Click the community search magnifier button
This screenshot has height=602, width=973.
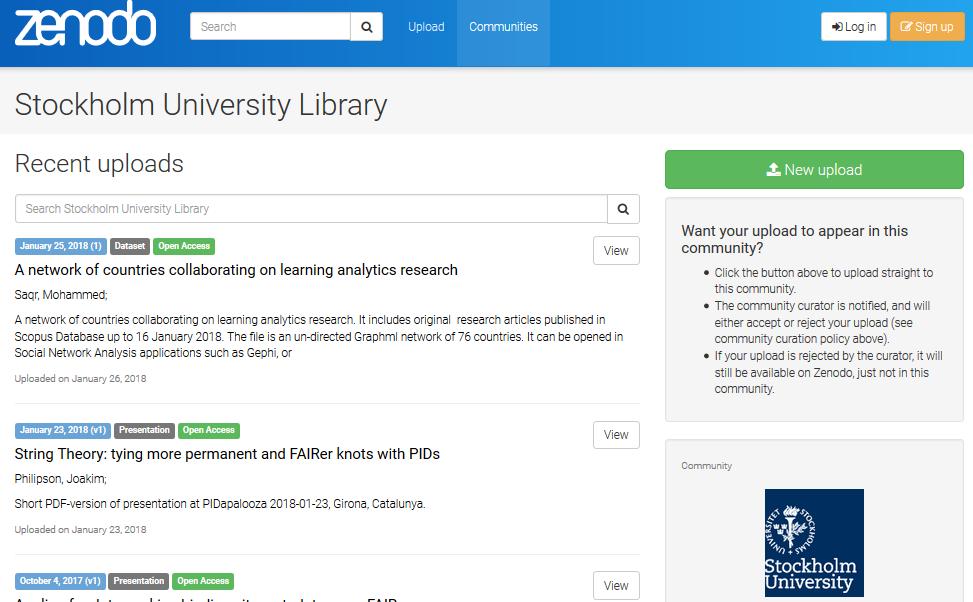623,209
